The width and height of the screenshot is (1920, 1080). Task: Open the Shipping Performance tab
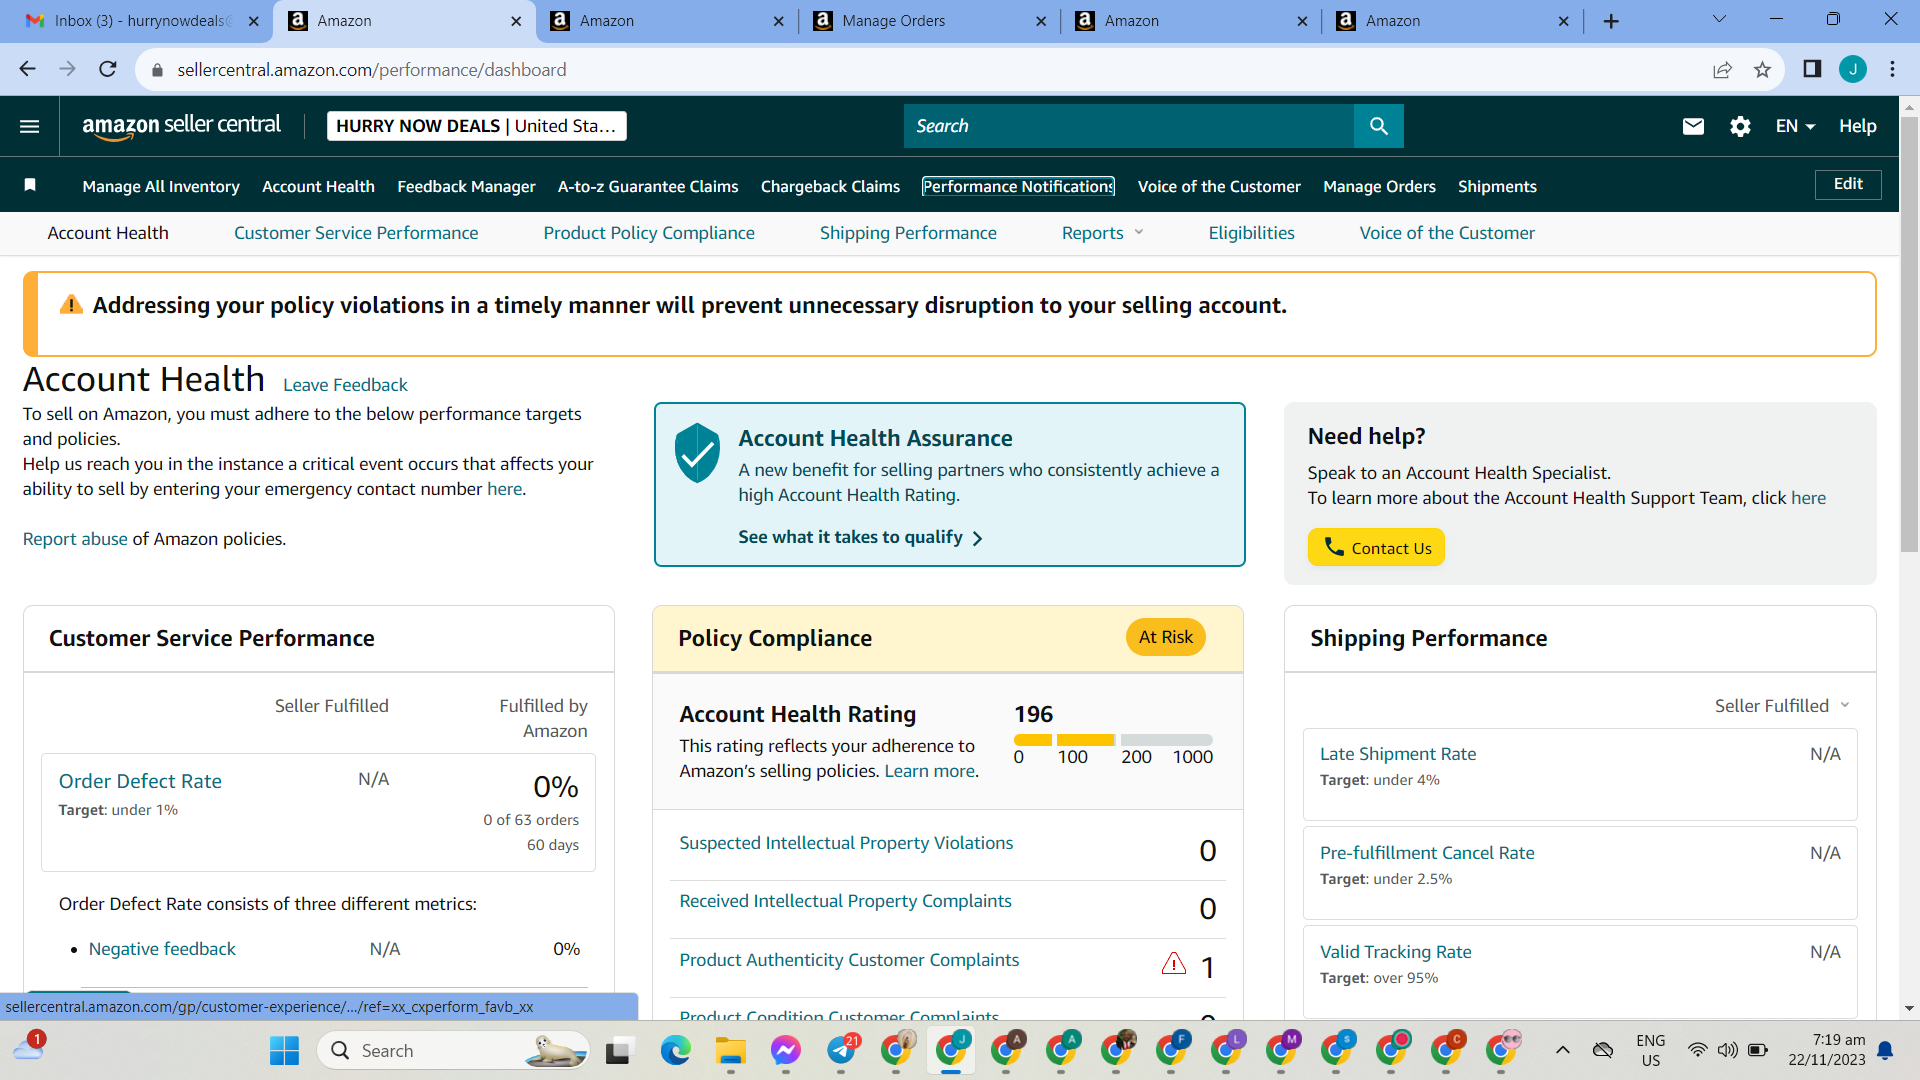[x=908, y=233]
